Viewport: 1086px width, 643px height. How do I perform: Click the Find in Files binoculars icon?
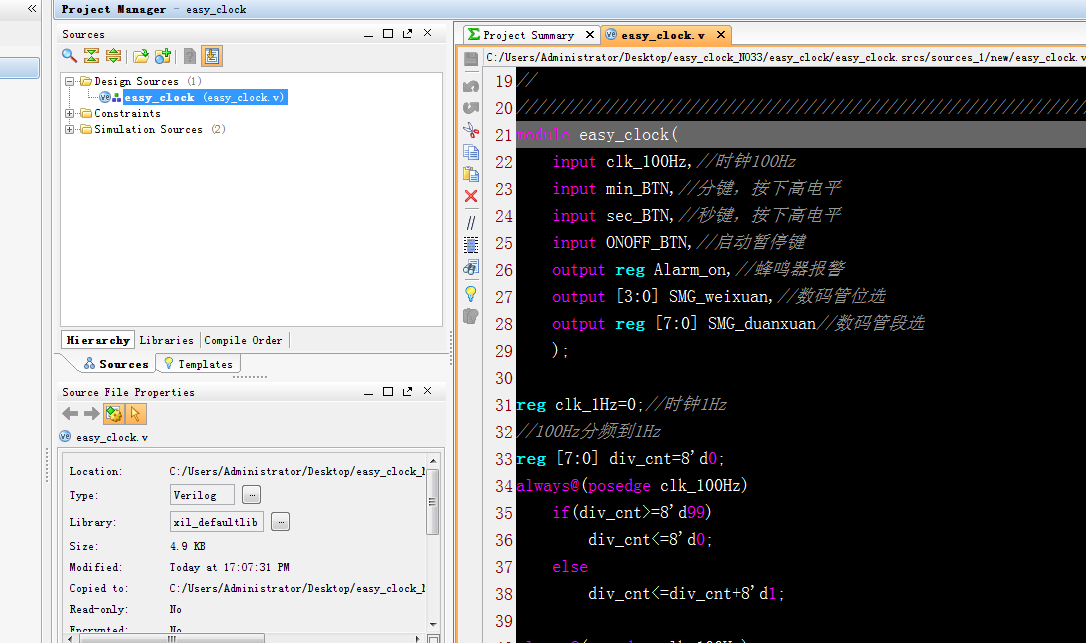pyautogui.click(x=470, y=268)
